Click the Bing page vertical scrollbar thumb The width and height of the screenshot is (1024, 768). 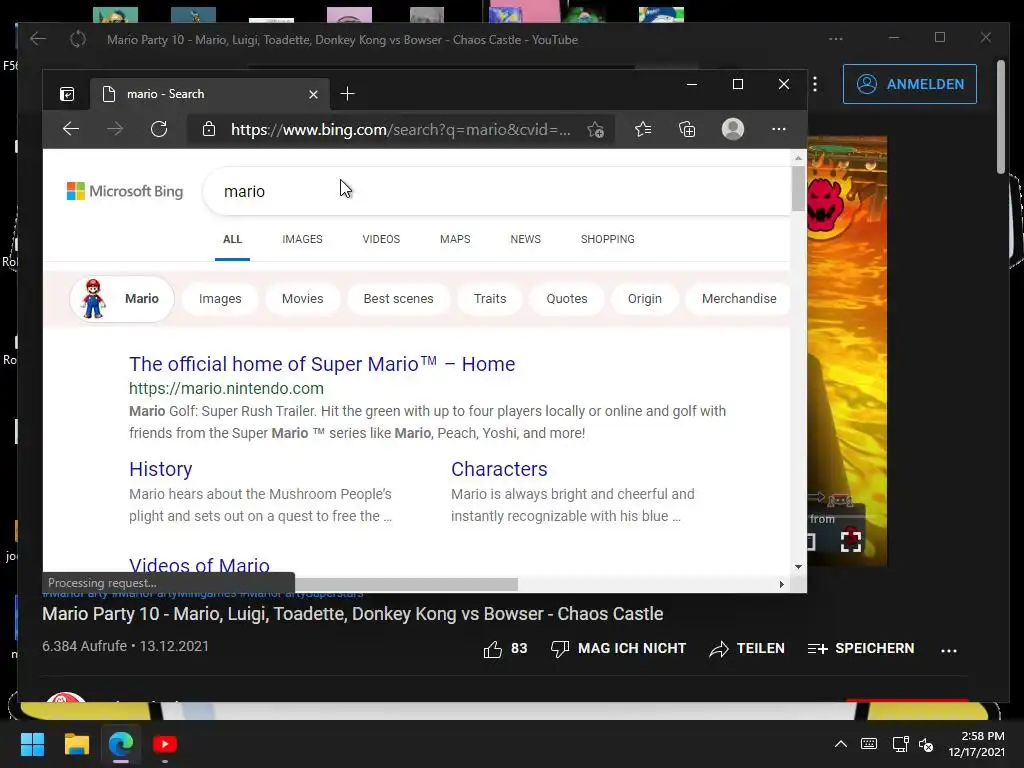[798, 189]
